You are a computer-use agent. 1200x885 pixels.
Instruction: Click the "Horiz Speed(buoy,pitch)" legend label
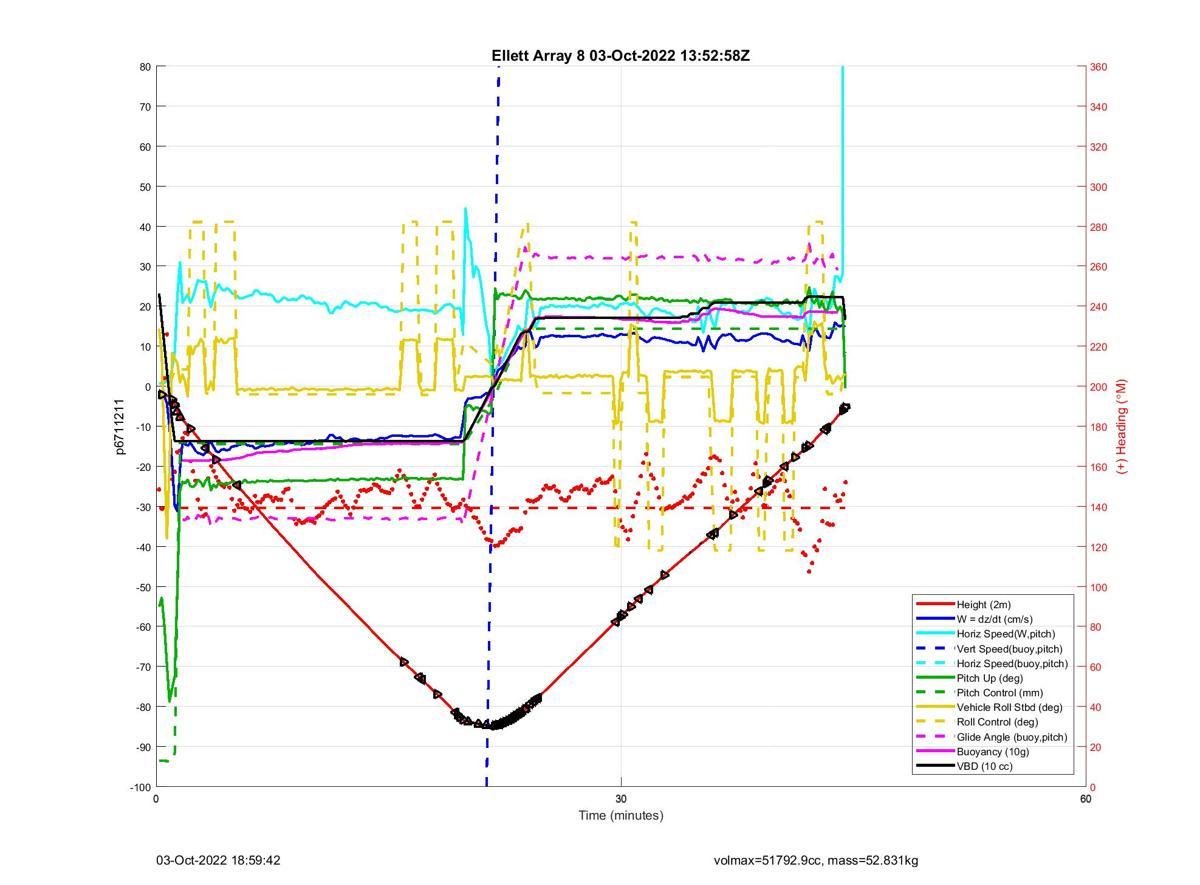click(x=1012, y=663)
